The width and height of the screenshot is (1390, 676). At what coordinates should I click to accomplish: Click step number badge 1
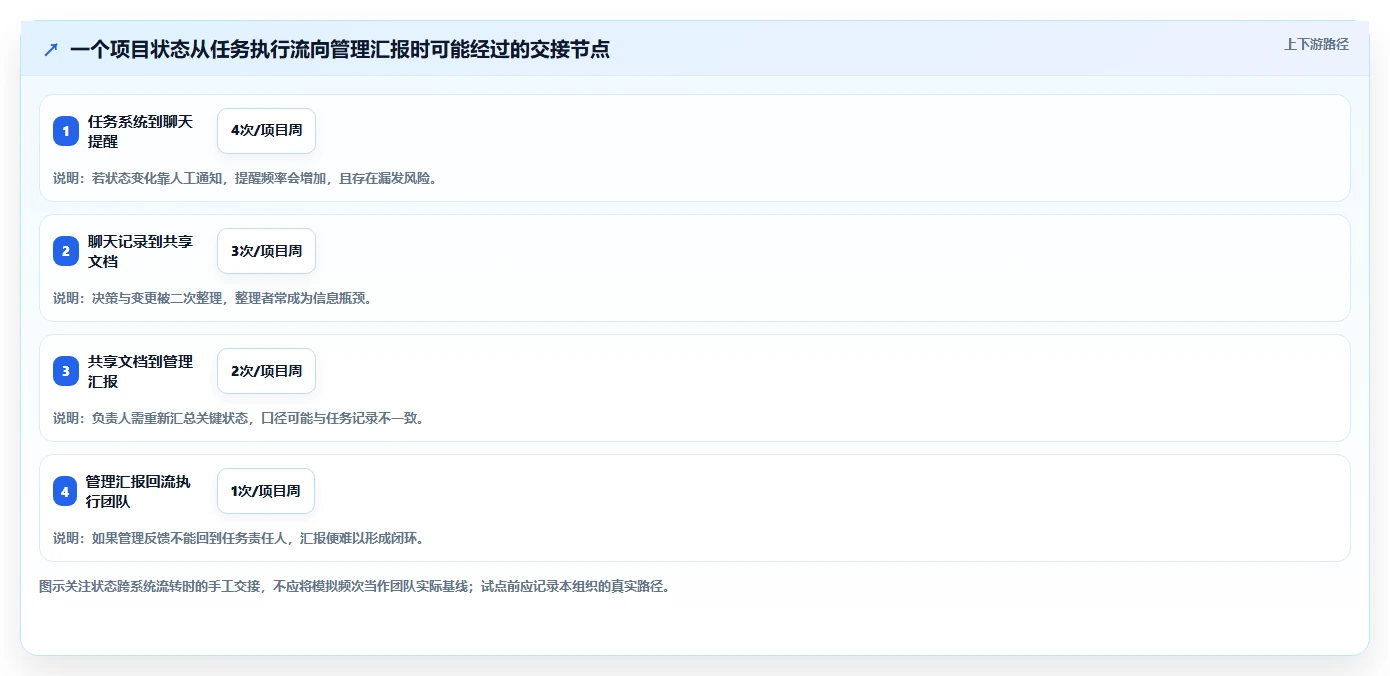pyautogui.click(x=66, y=131)
